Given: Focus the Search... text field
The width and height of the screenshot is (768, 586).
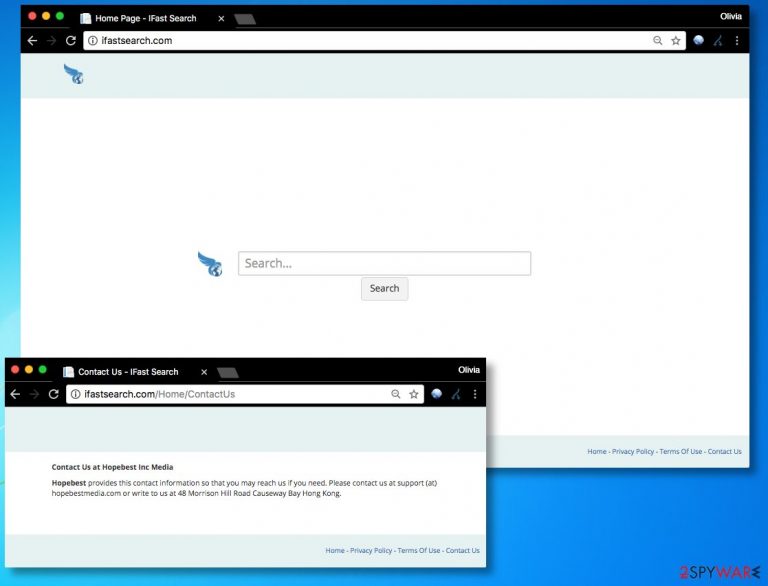Looking at the screenshot, I should [x=384, y=264].
